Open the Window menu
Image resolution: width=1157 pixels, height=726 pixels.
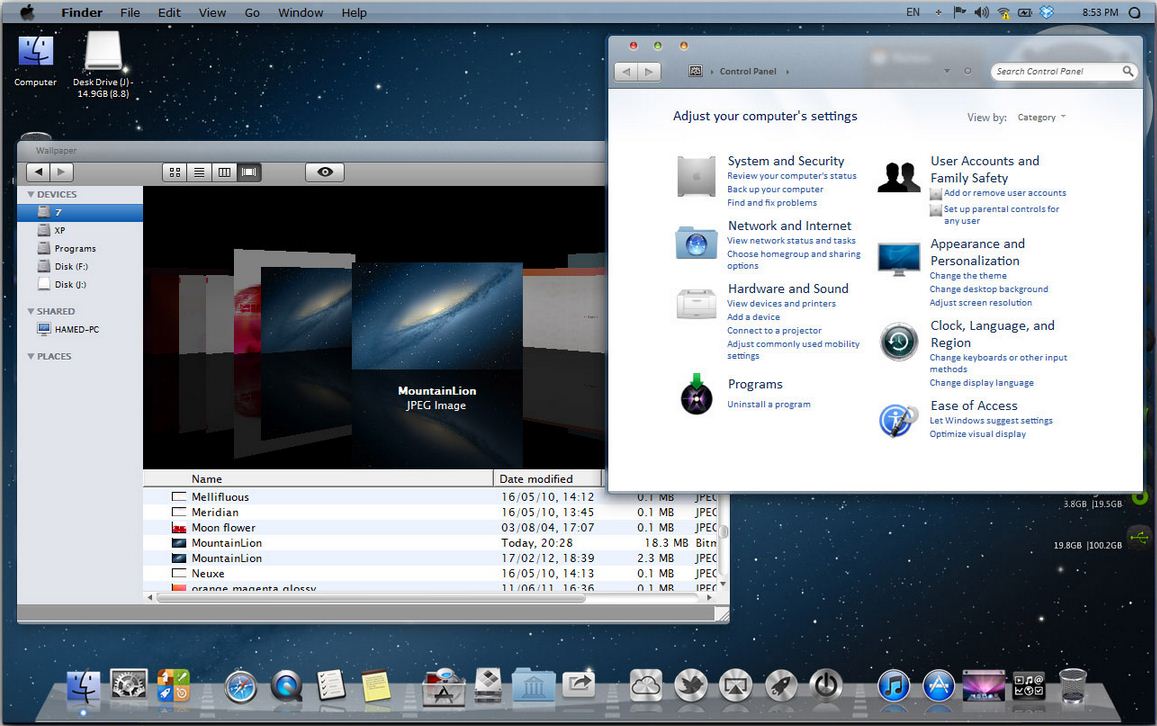(300, 13)
